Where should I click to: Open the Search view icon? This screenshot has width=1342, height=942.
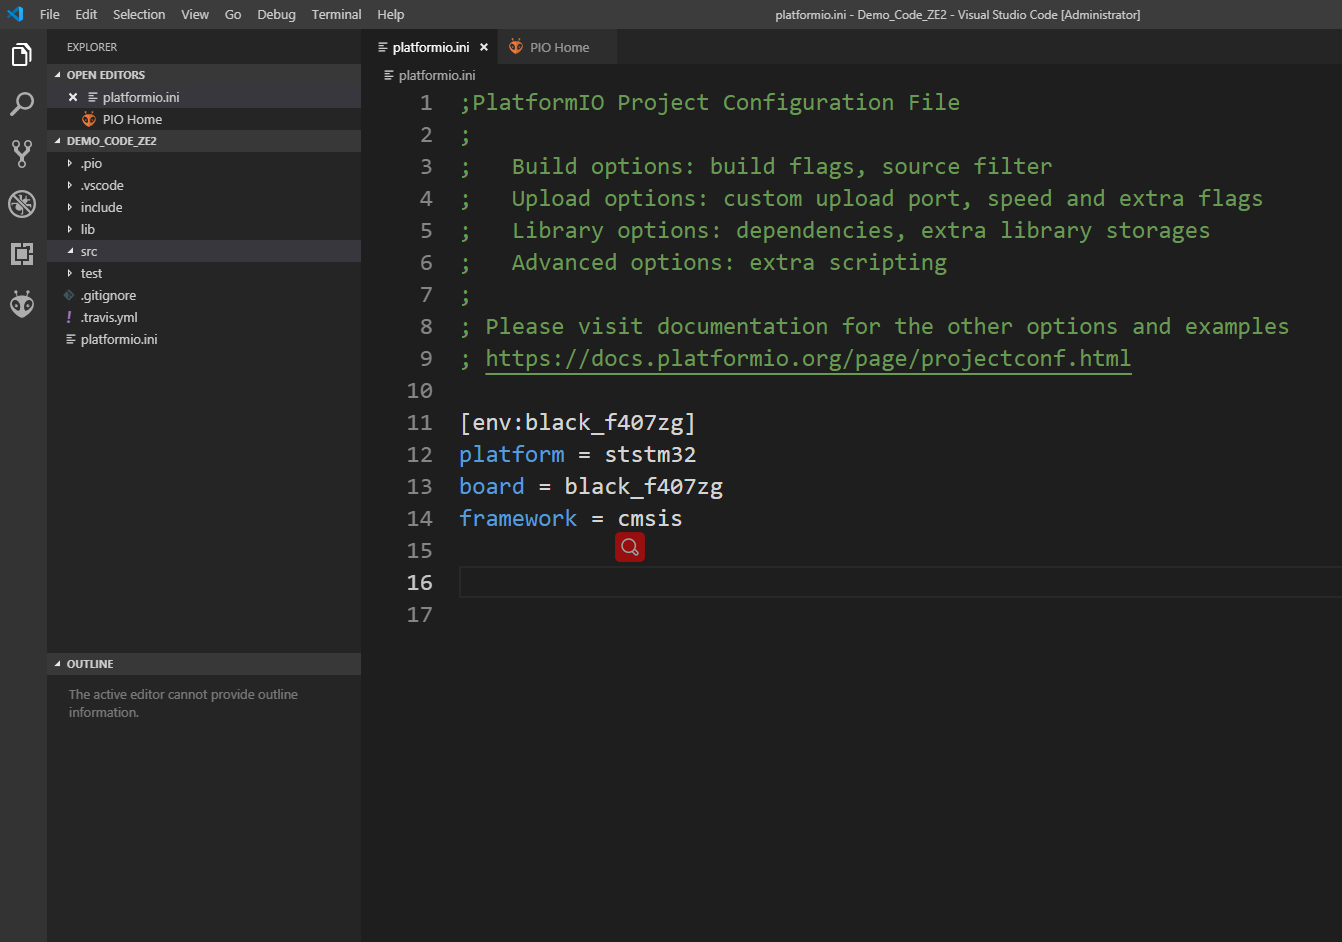click(x=22, y=104)
